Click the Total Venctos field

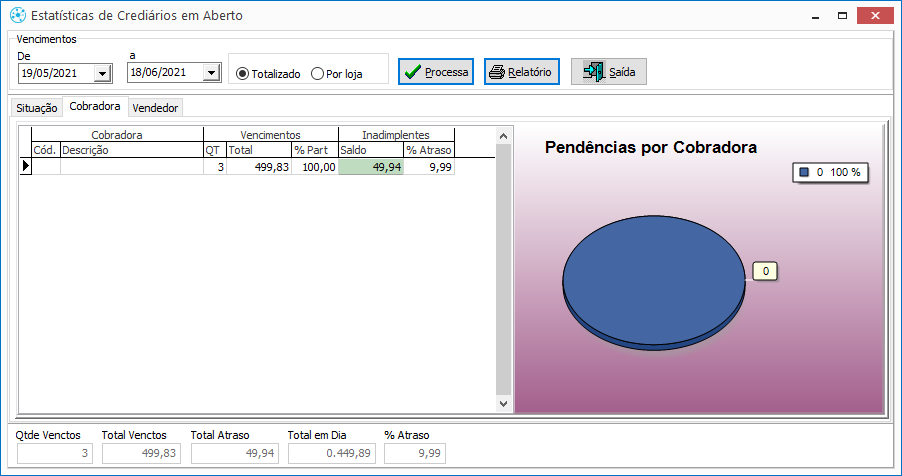[142, 453]
